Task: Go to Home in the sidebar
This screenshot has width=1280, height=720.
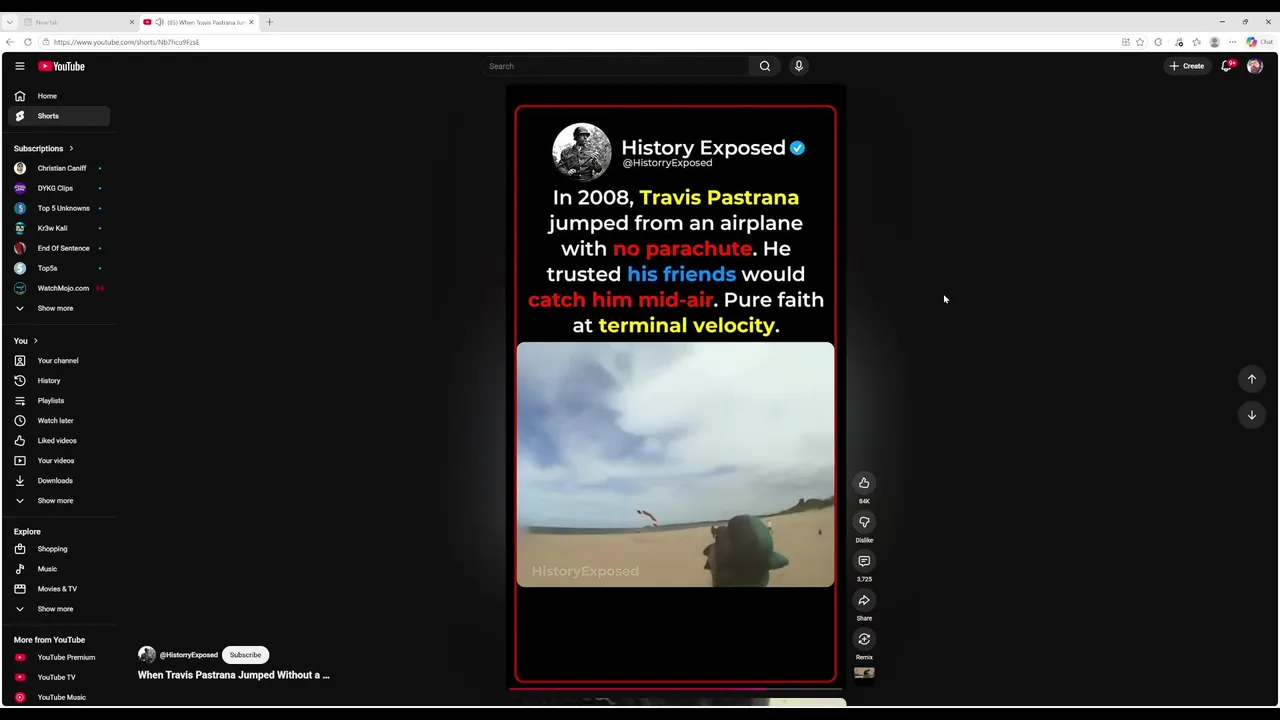Action: (59, 96)
